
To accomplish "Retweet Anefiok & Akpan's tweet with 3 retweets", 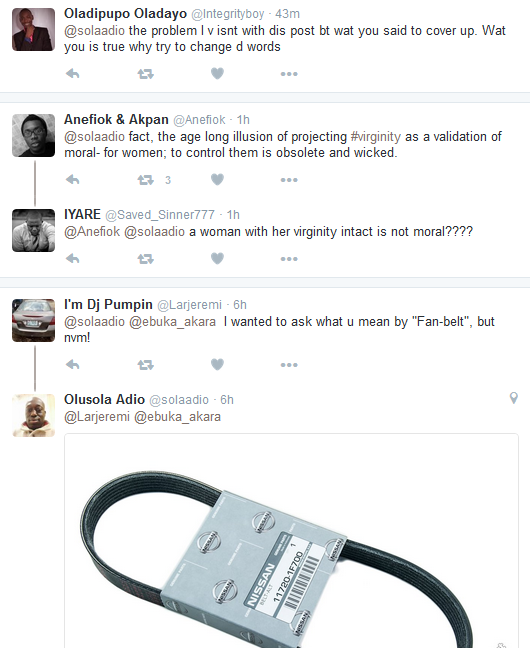I will (146, 180).
